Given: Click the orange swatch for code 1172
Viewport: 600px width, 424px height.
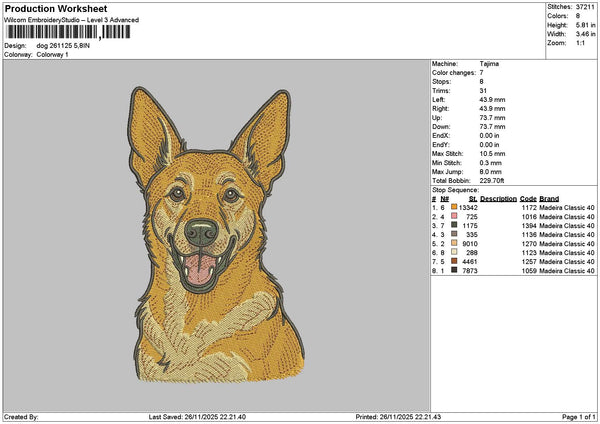Looking at the screenshot, I should 454,207.
